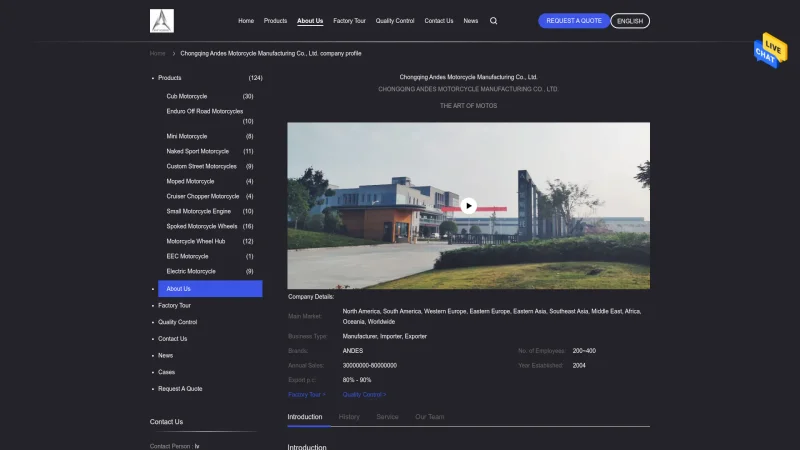
Task: Select Electric Motorcycle category
Action: point(191,271)
